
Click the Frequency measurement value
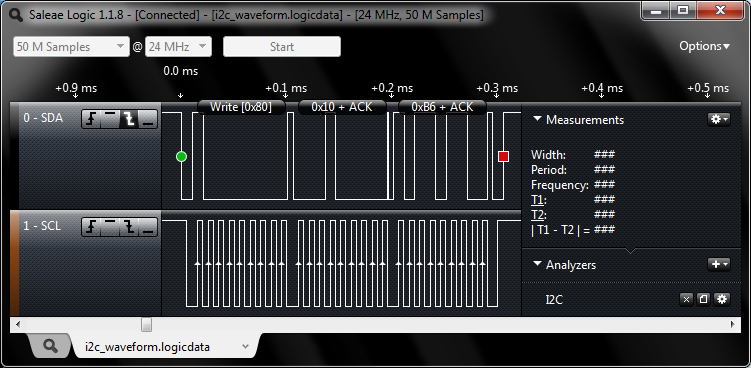click(604, 184)
